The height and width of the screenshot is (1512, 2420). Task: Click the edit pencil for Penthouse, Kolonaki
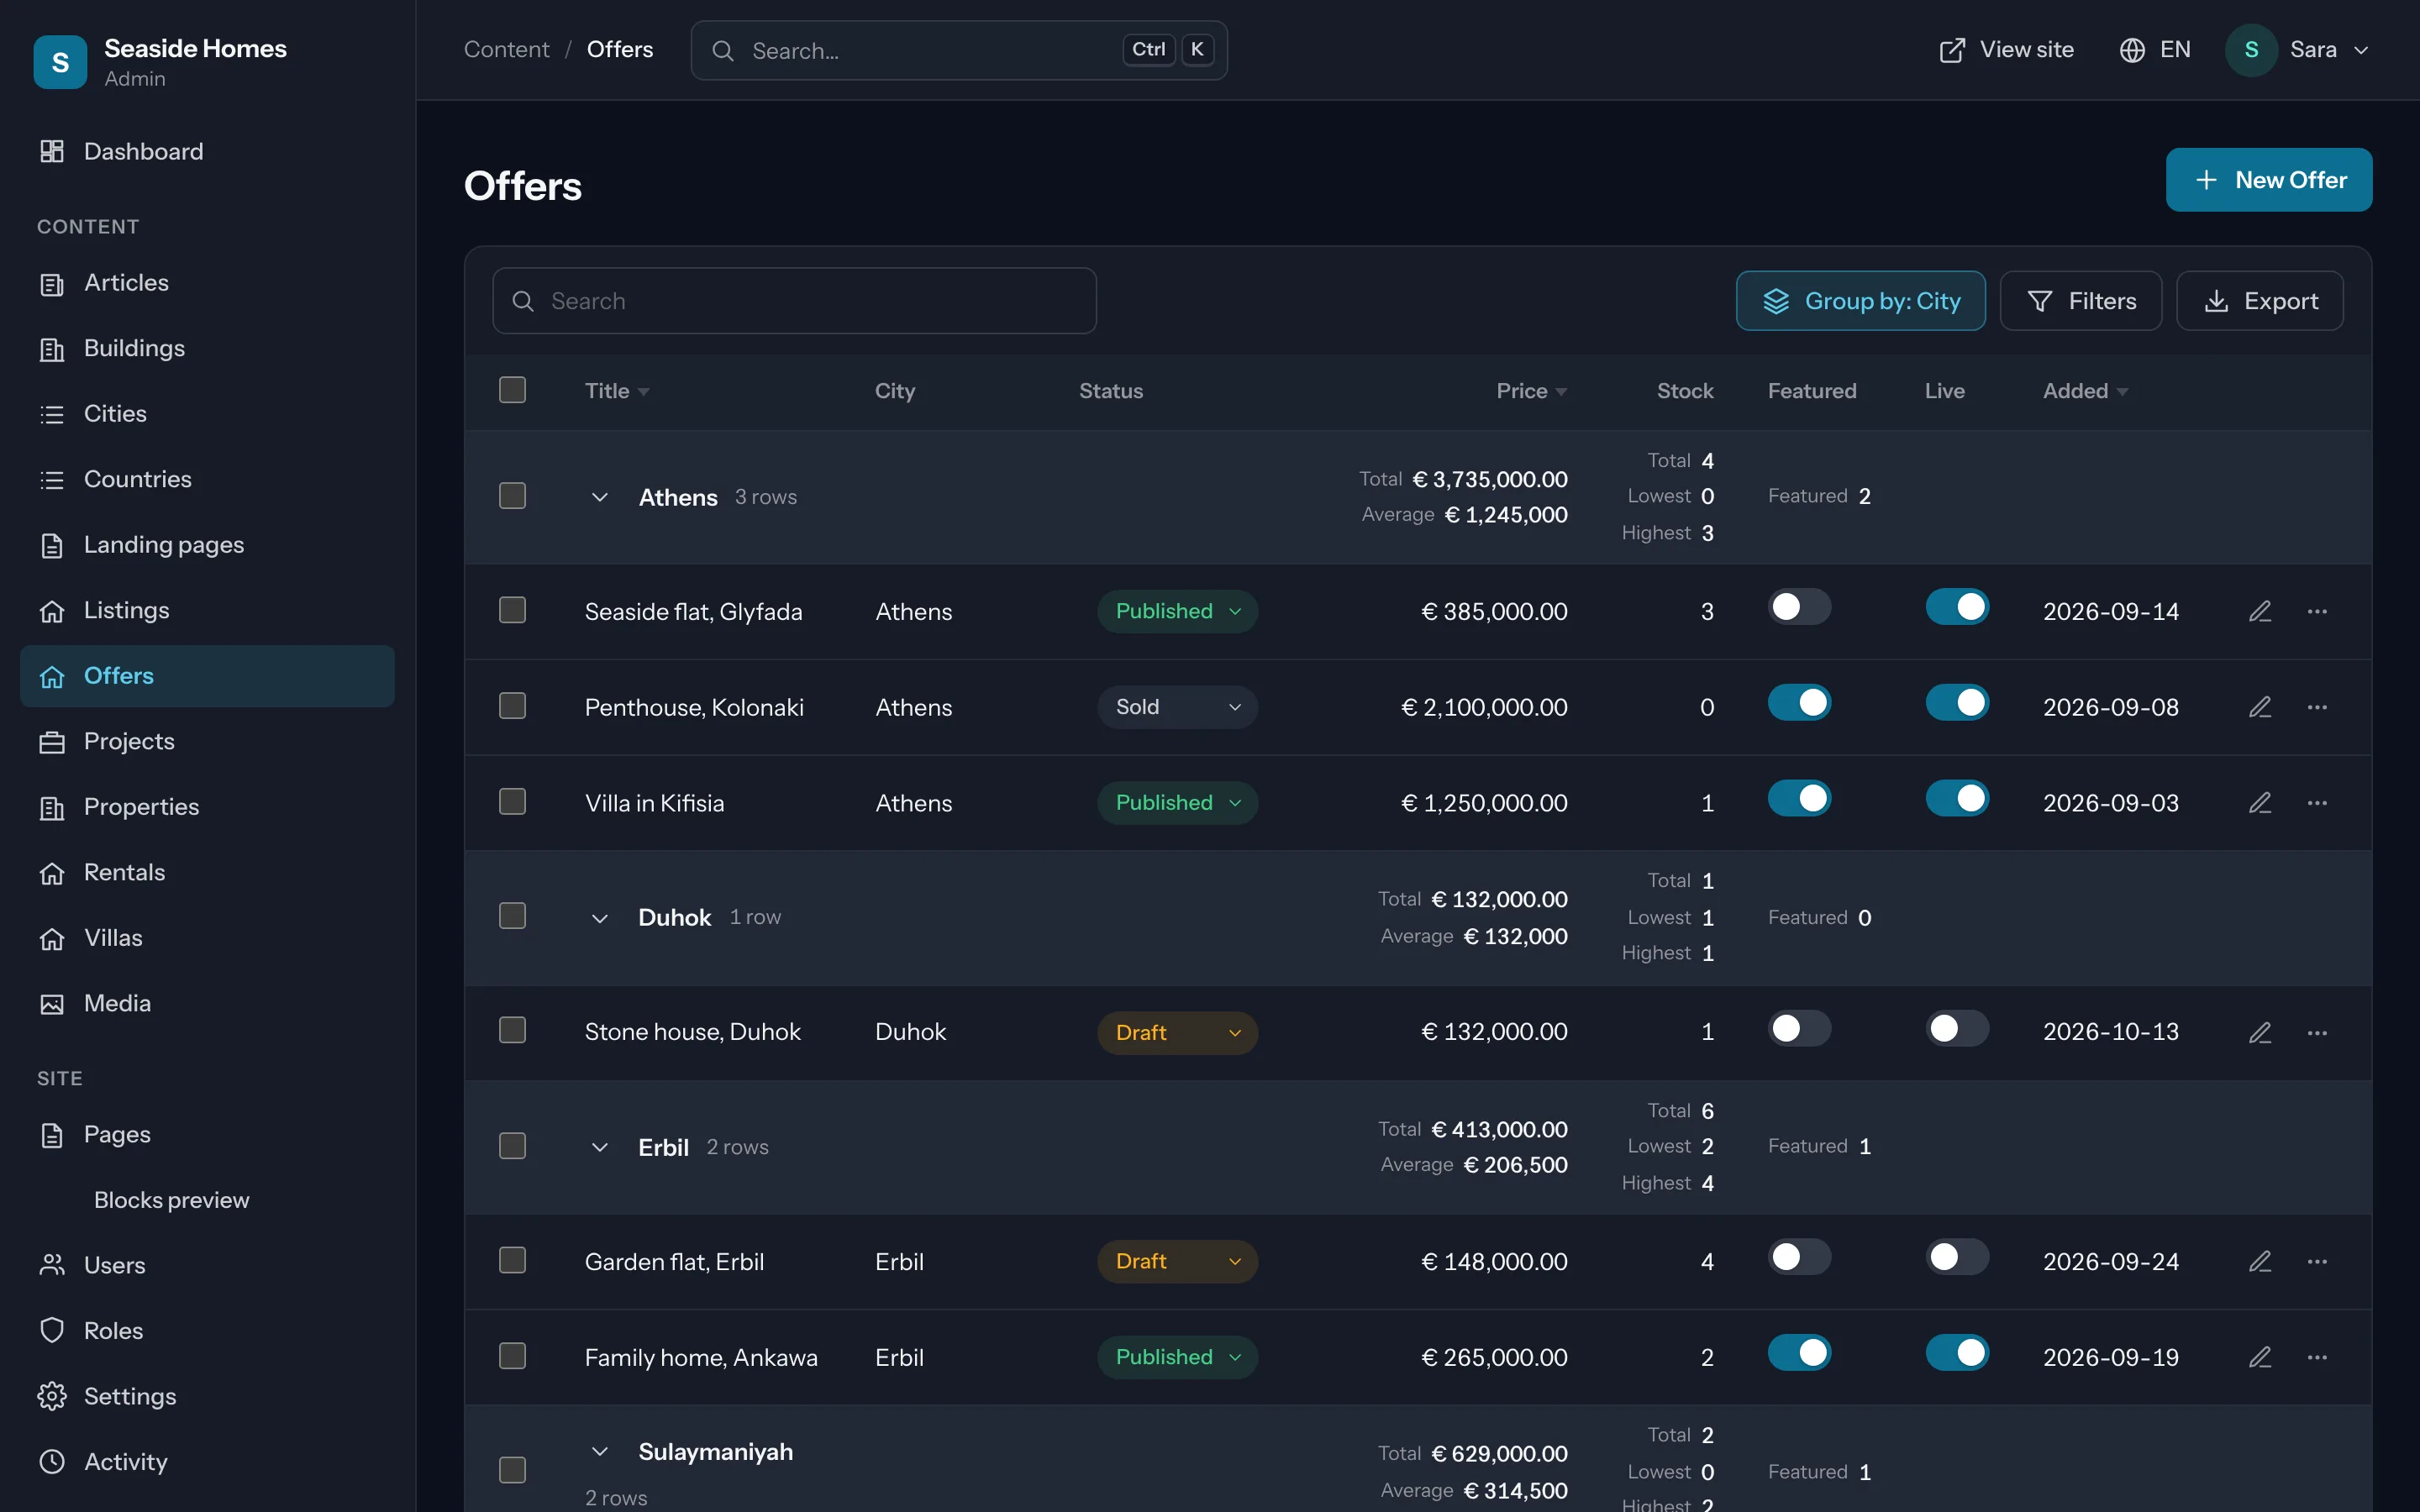pos(2260,707)
